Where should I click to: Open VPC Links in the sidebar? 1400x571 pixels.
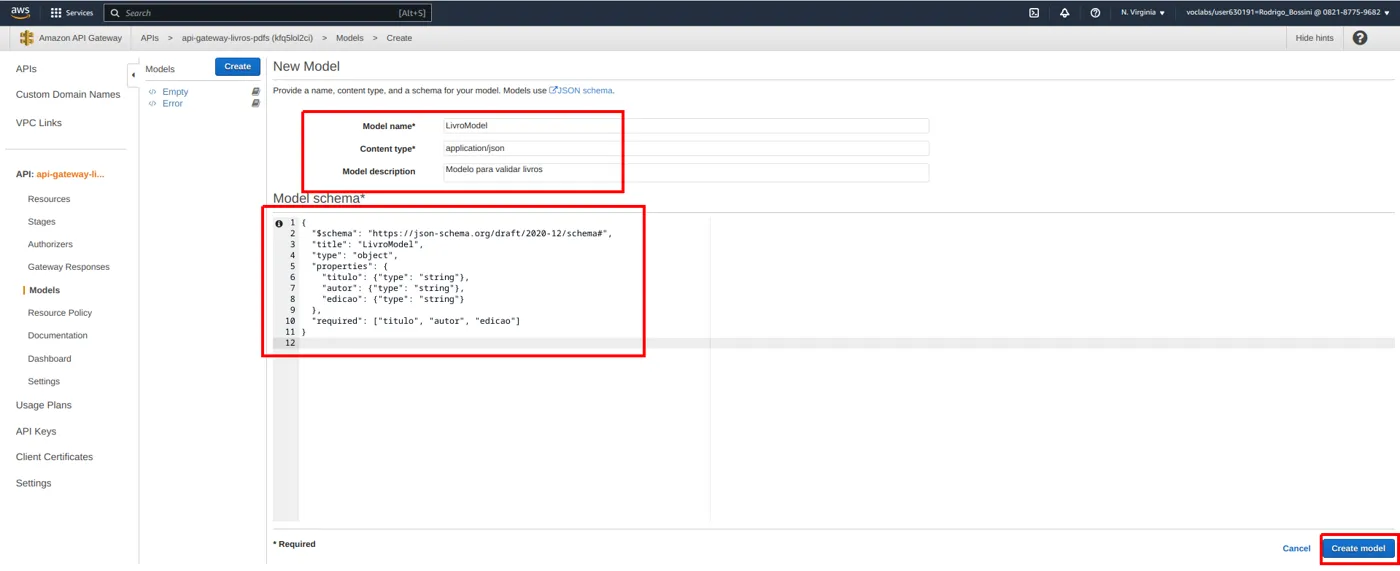point(39,123)
